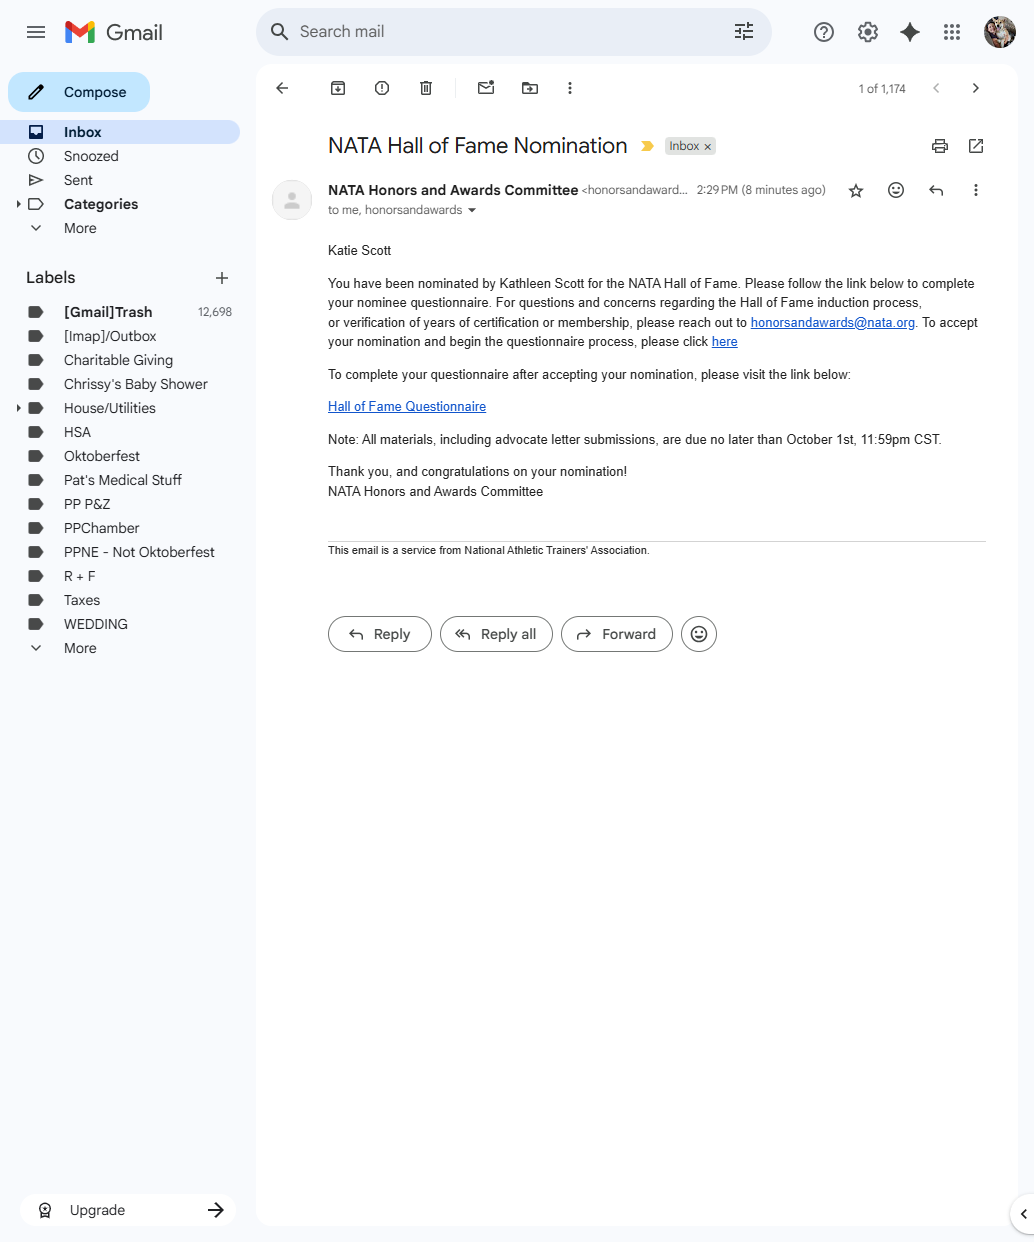1034x1242 pixels.
Task: Report this email as spam
Action: [382, 88]
